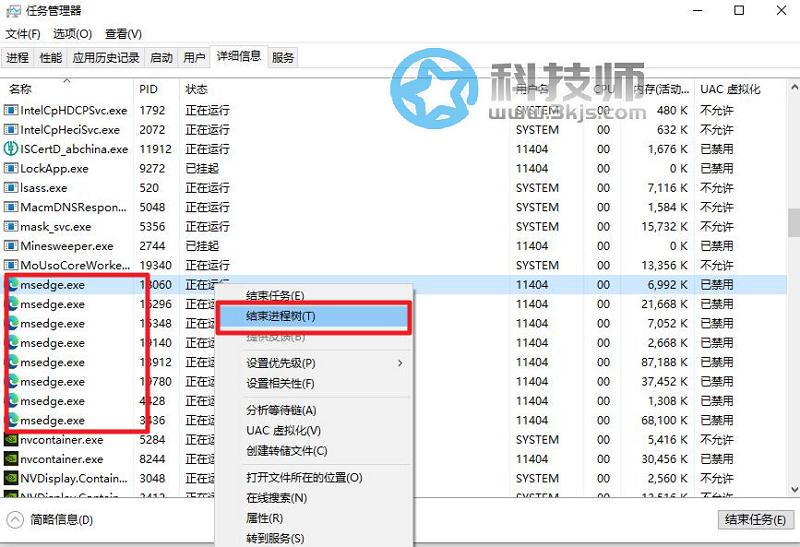Click the memory value 15,732 K

664,227
